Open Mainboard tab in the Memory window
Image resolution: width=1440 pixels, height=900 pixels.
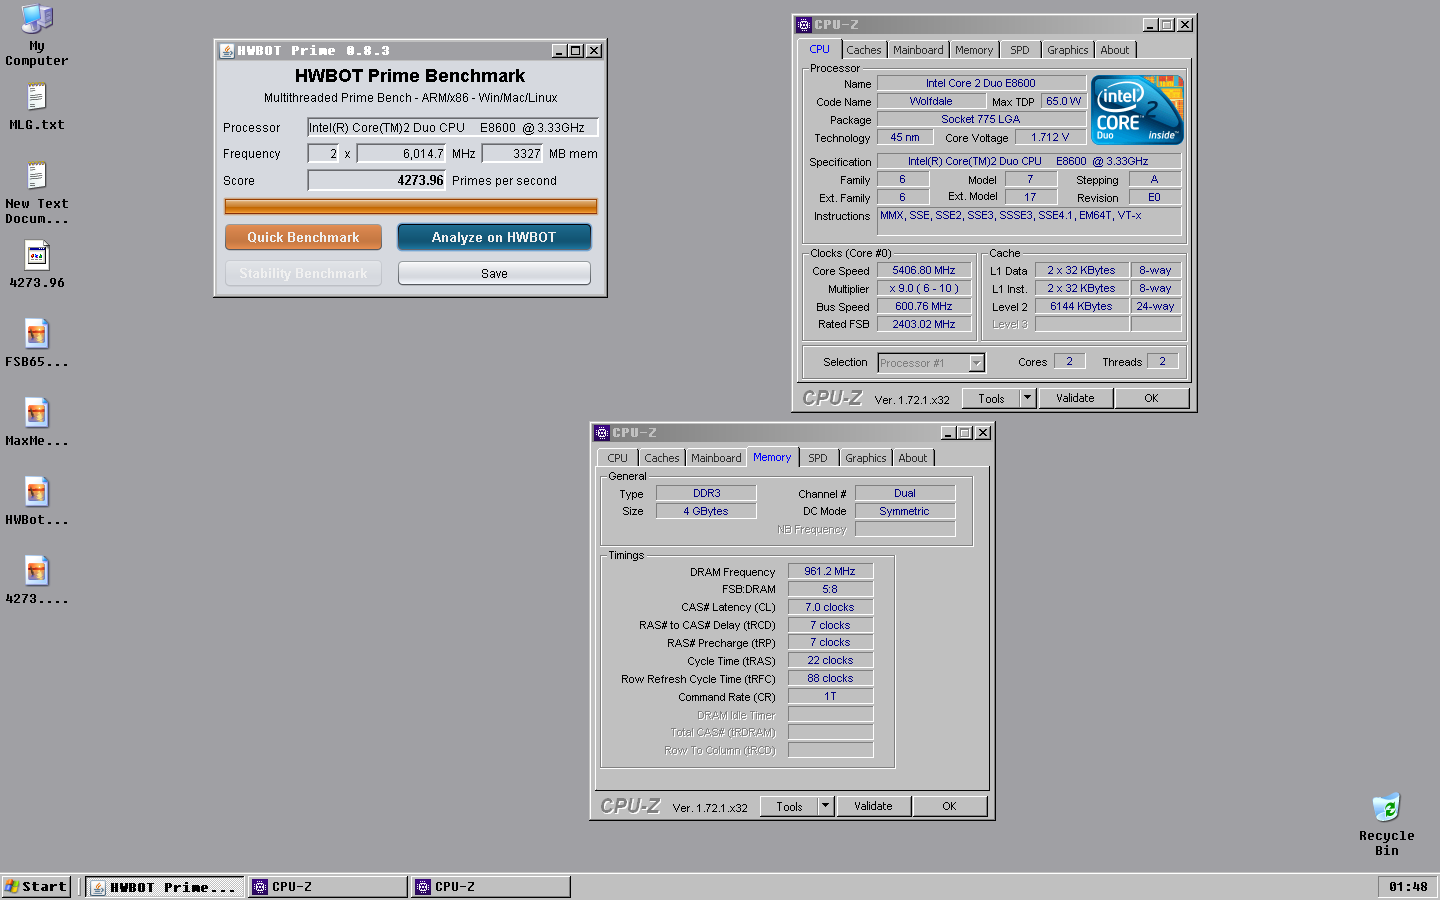coord(716,458)
